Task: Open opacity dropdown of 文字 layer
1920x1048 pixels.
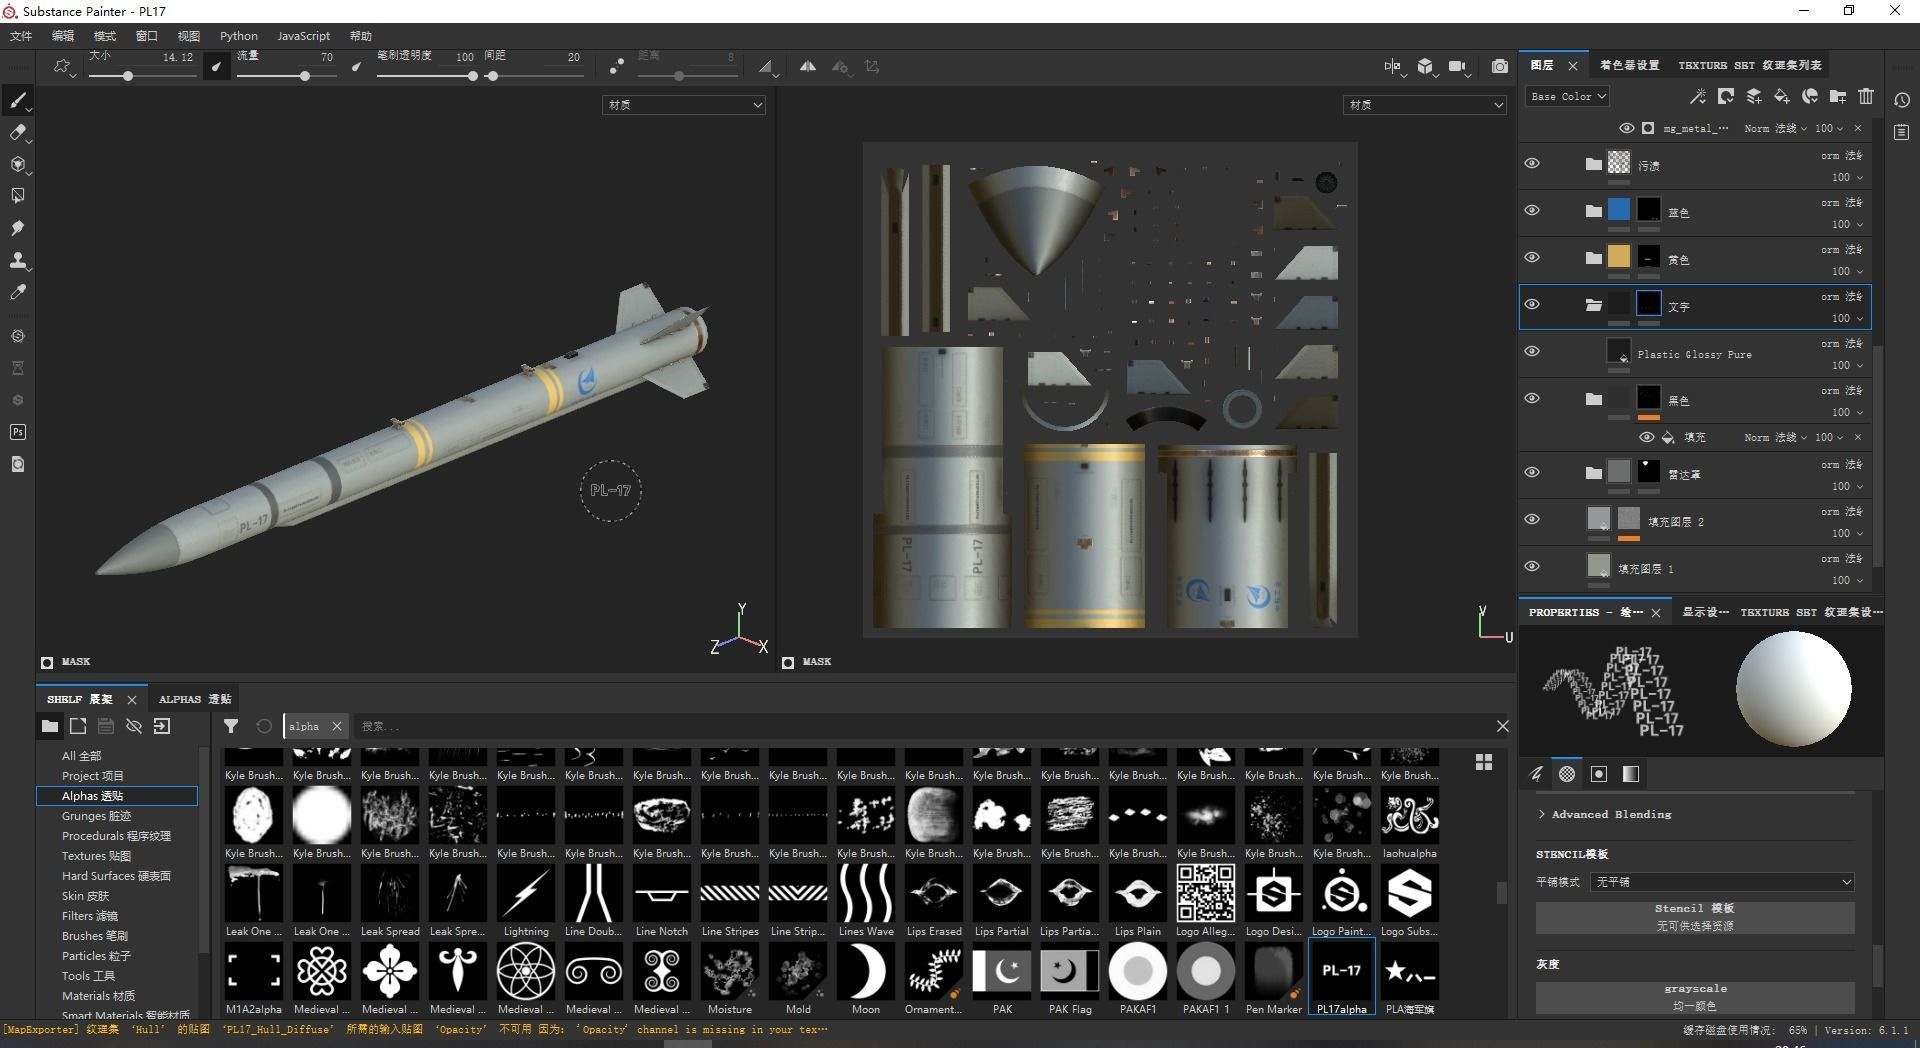Action: (x=1846, y=318)
